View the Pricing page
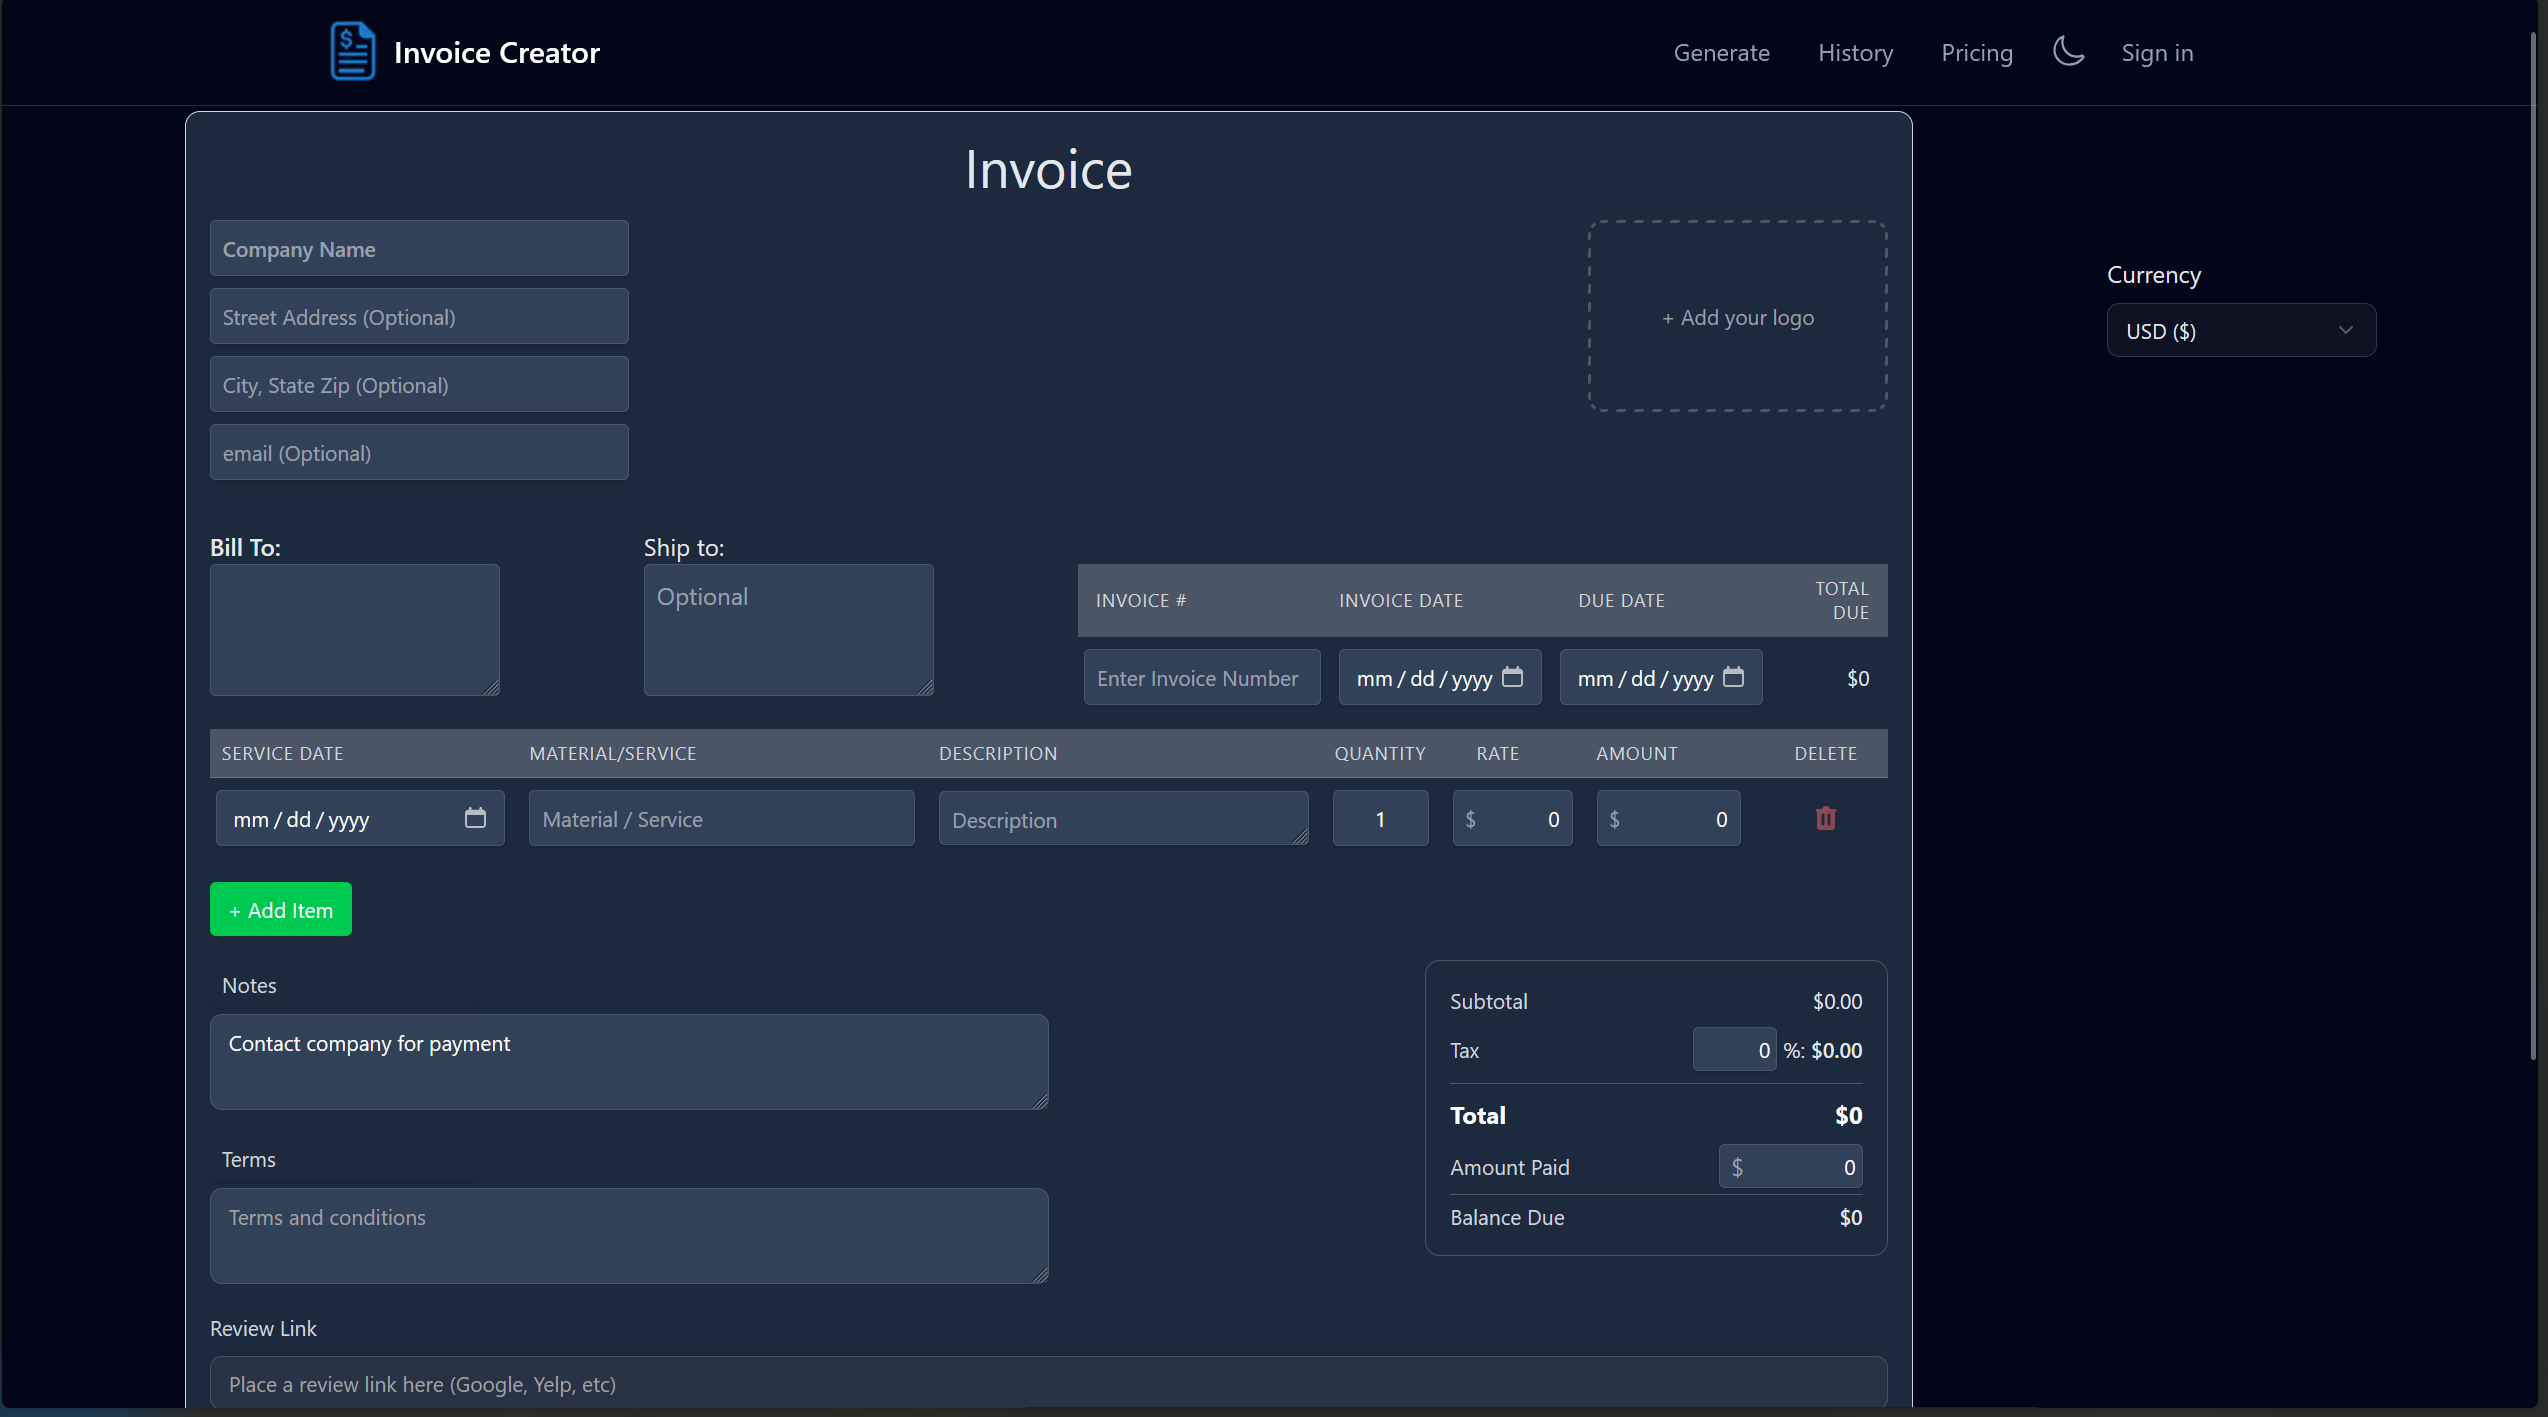 1977,52
